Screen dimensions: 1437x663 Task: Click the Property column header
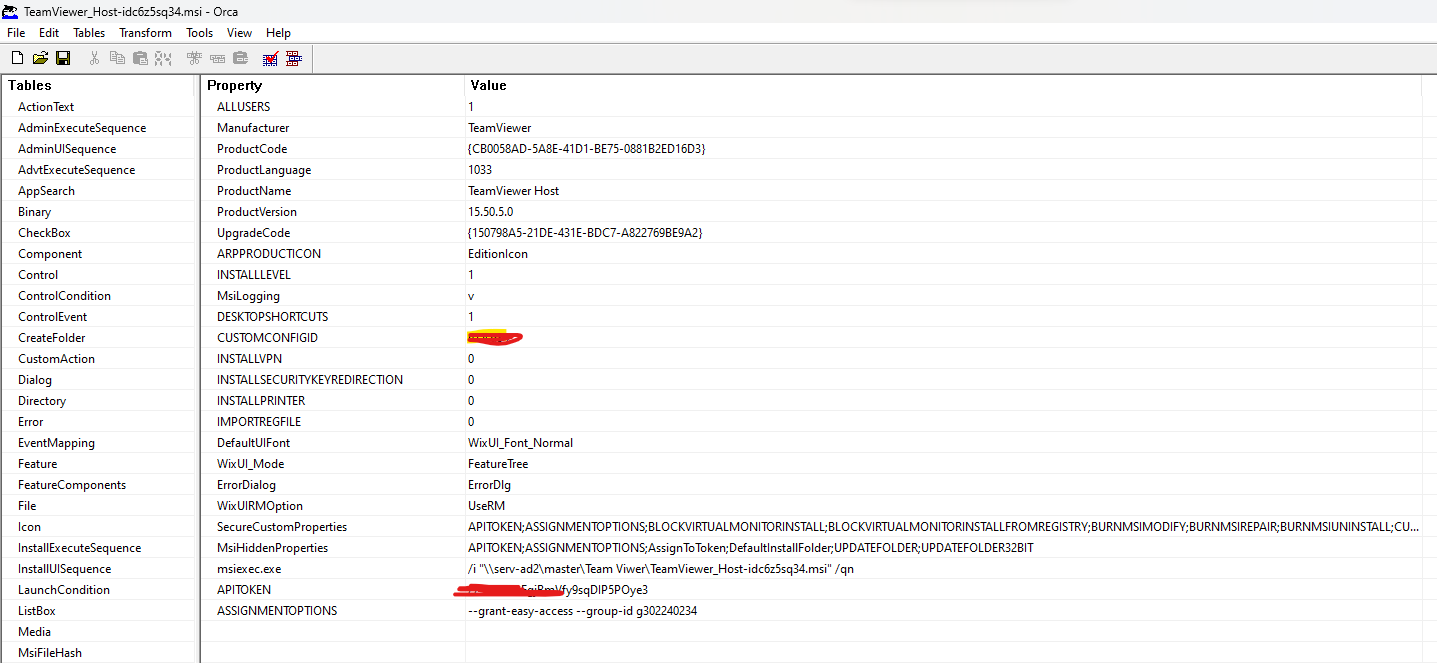(234, 85)
